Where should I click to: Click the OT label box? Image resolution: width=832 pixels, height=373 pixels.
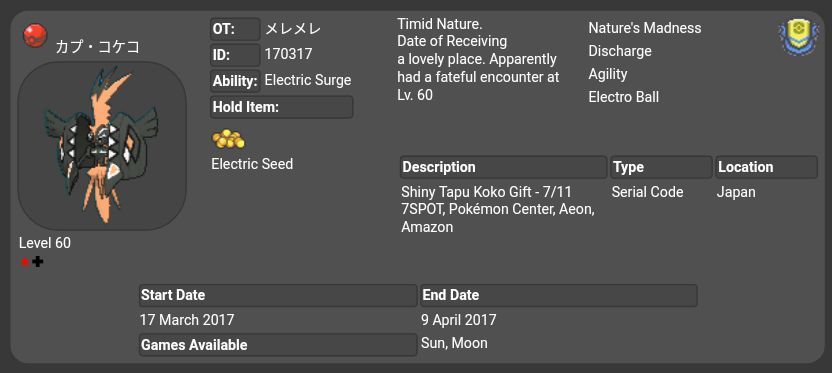point(235,29)
